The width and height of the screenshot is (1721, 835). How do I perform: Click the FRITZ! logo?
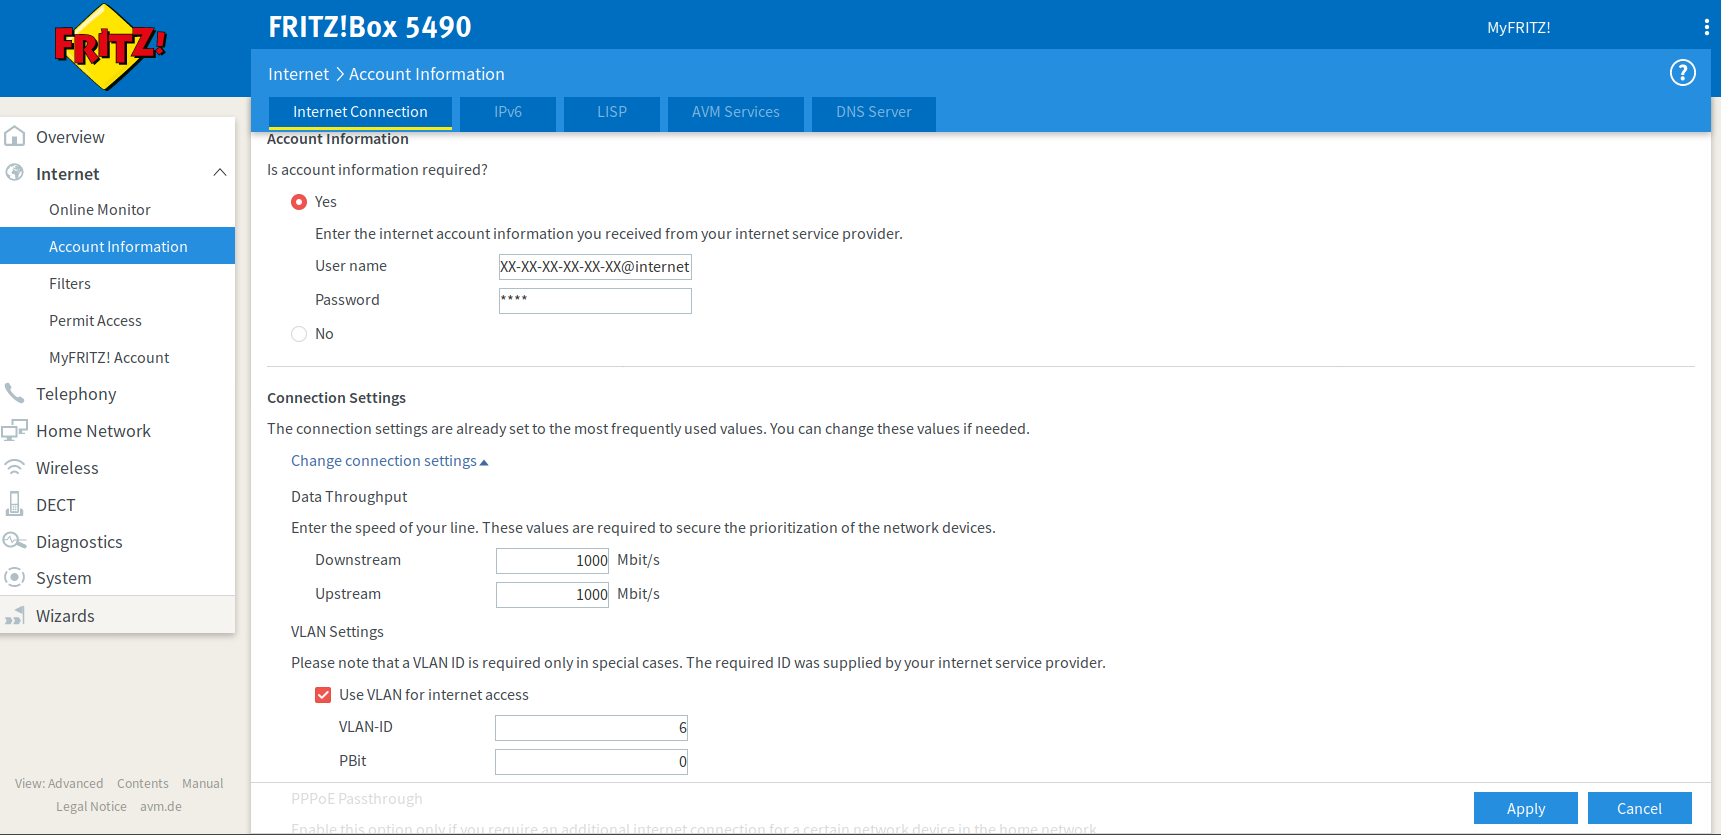110,47
